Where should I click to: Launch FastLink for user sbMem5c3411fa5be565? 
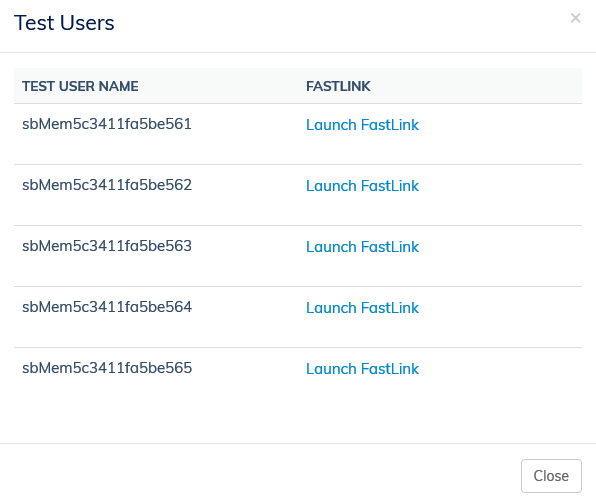tap(362, 369)
